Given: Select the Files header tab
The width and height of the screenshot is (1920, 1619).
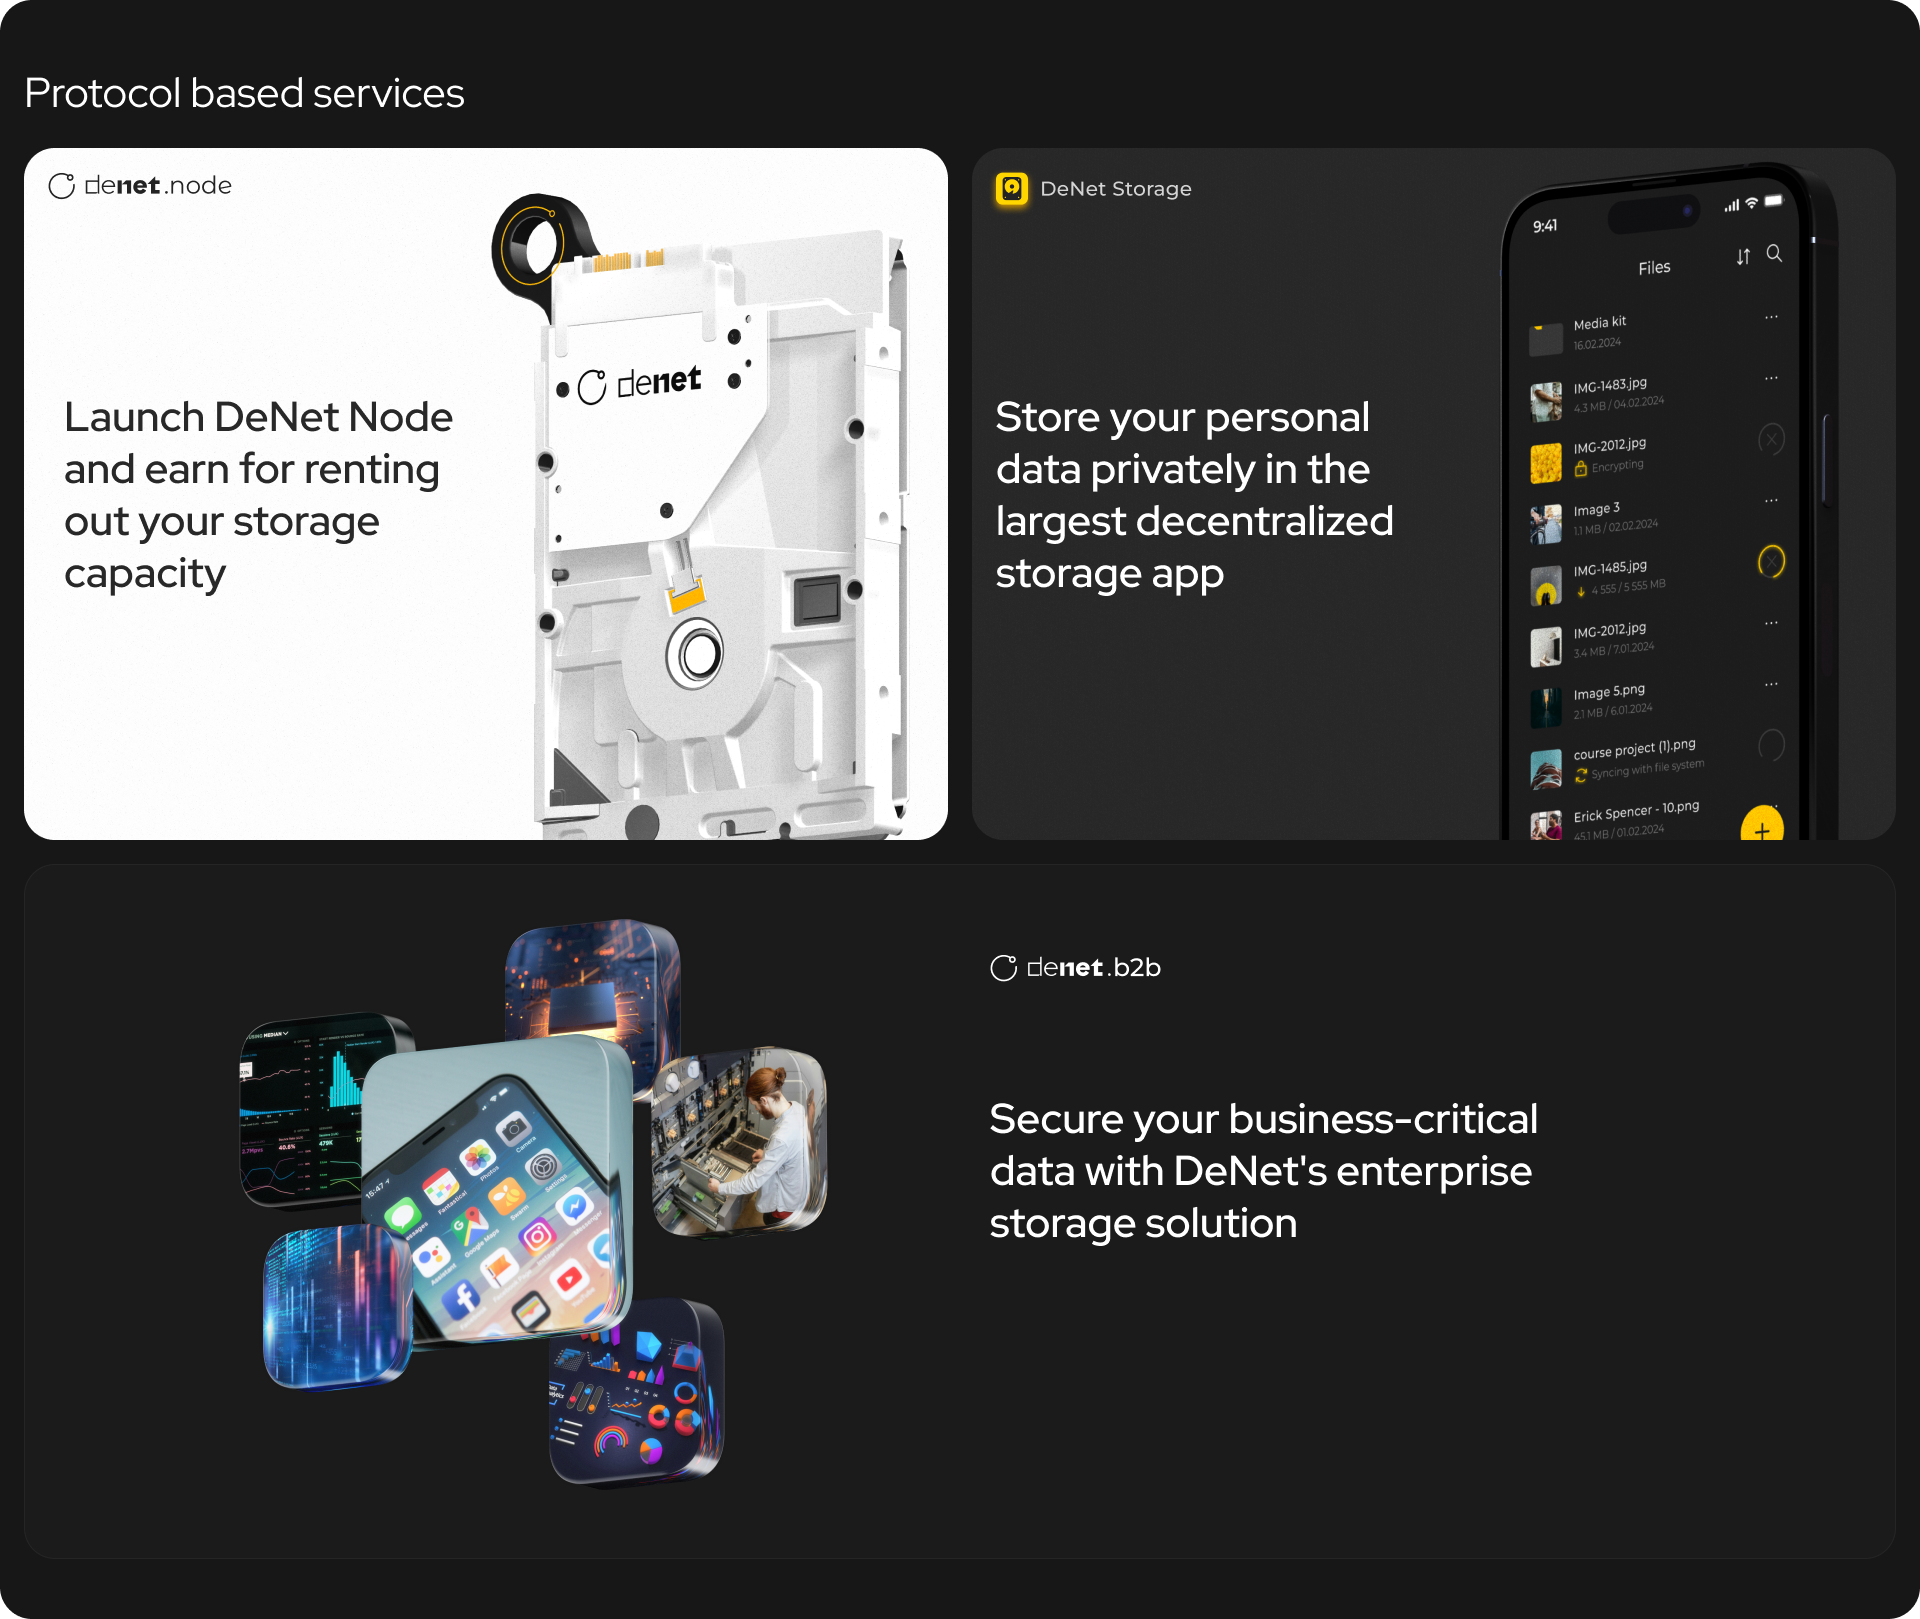Looking at the screenshot, I should pos(1655,266).
